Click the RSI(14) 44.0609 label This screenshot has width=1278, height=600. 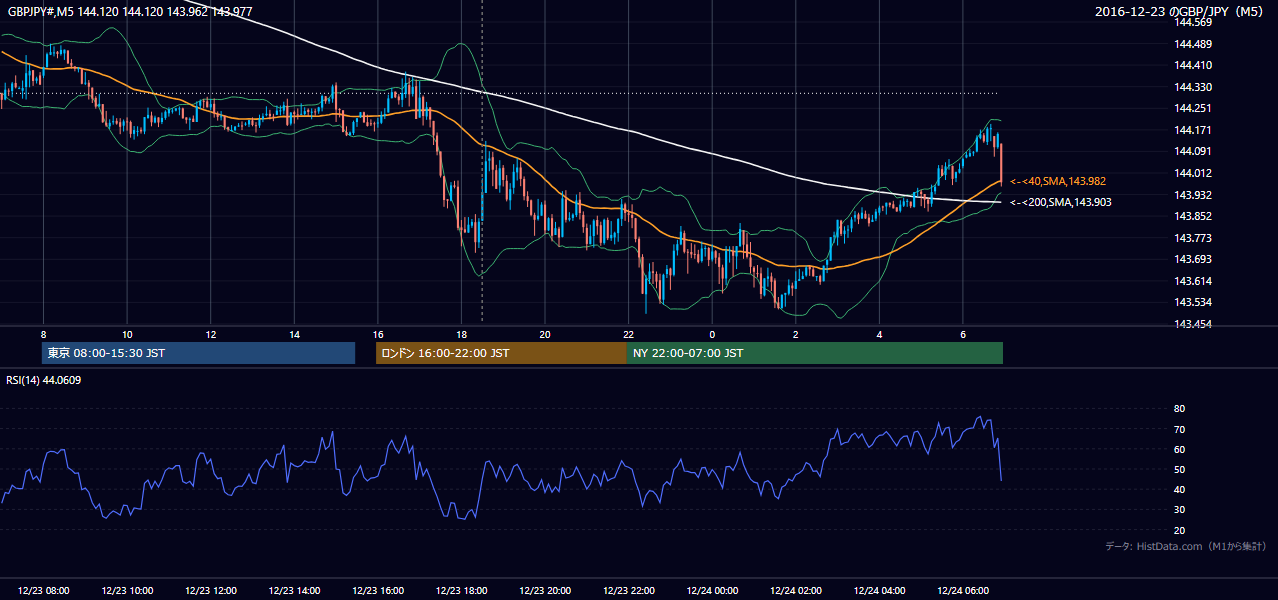44,380
